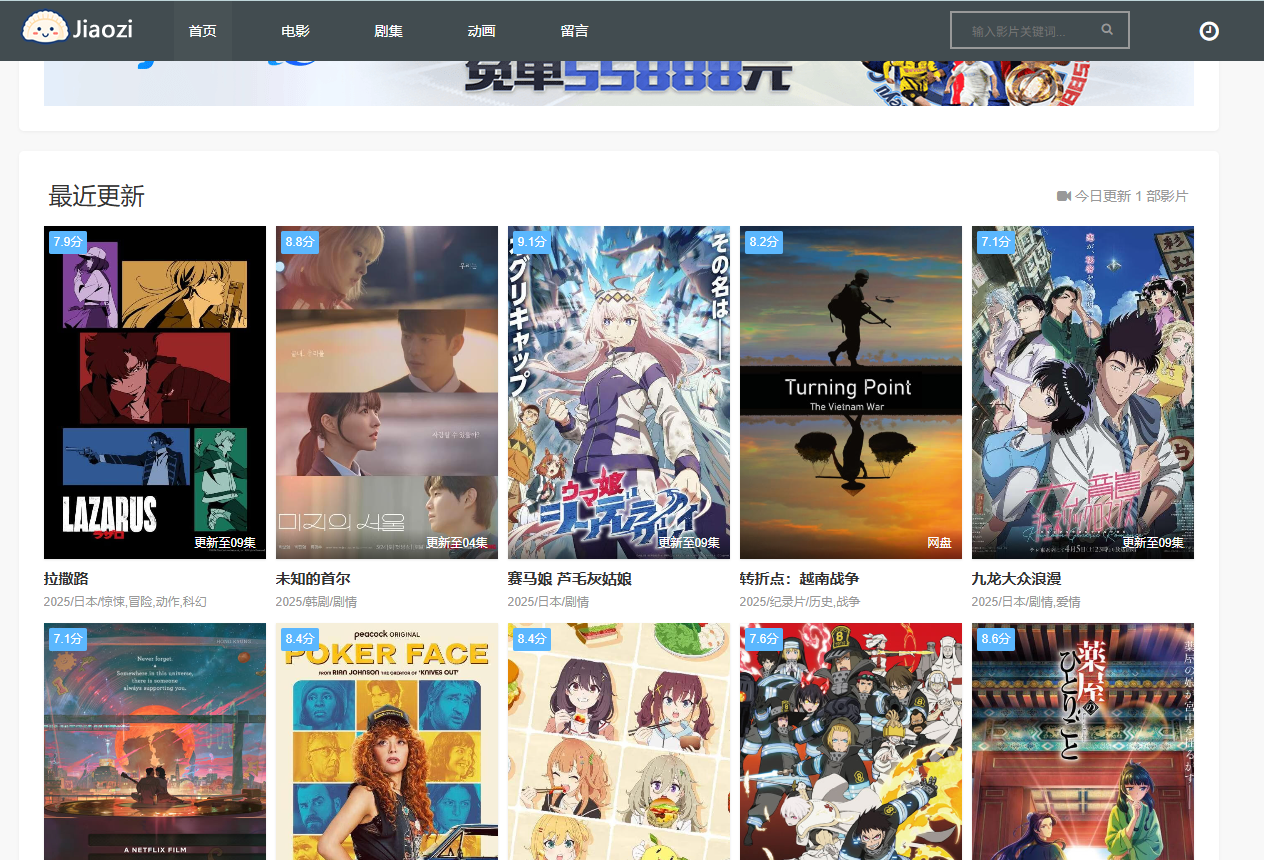Click the 9.1分 rating badge
The width and height of the screenshot is (1264, 860).
532,242
